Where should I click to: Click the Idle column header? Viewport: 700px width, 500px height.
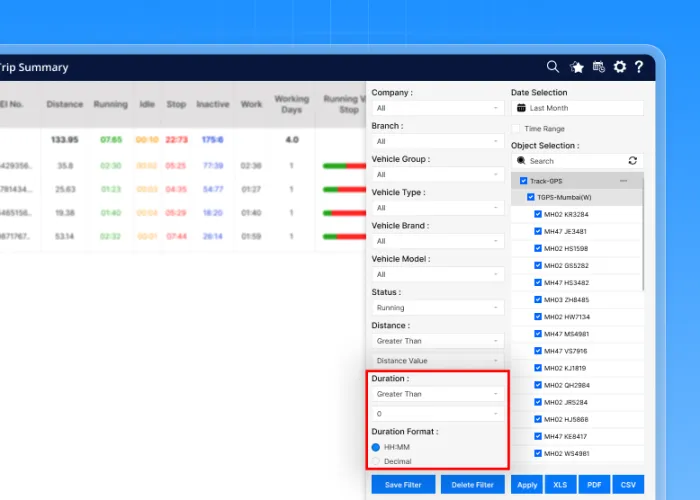tap(147, 104)
